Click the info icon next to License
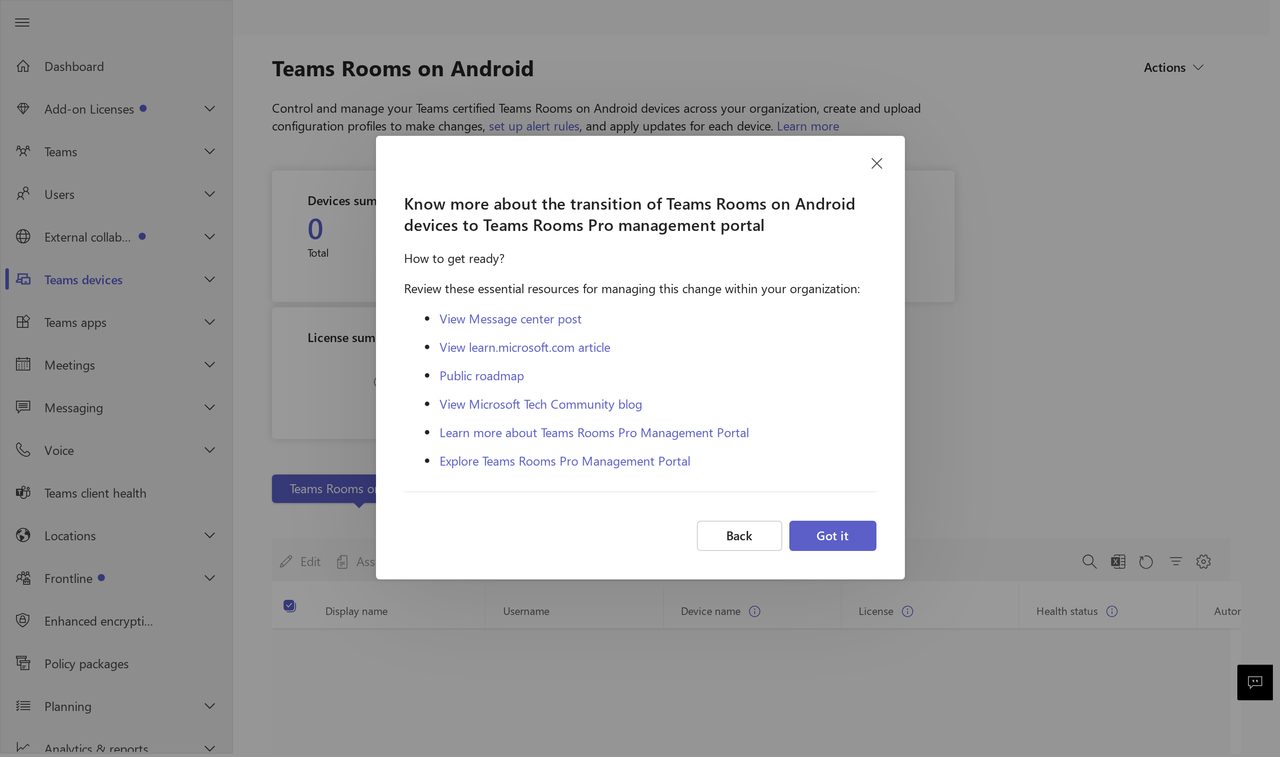The image size is (1280, 757). click(908, 611)
